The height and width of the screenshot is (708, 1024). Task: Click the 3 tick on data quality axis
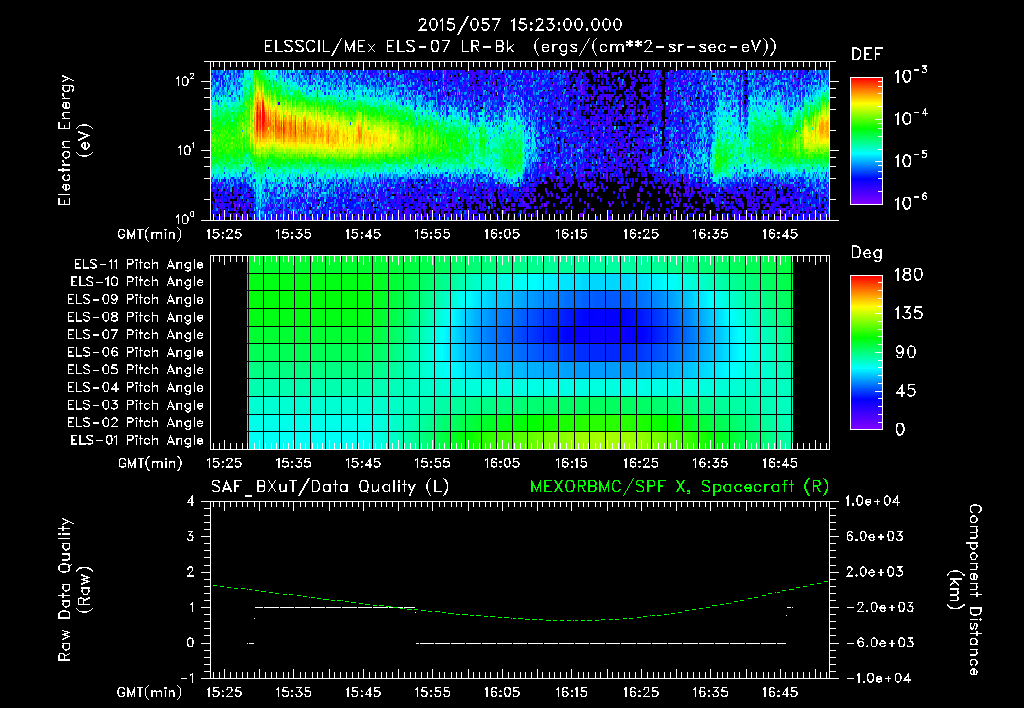click(191, 536)
